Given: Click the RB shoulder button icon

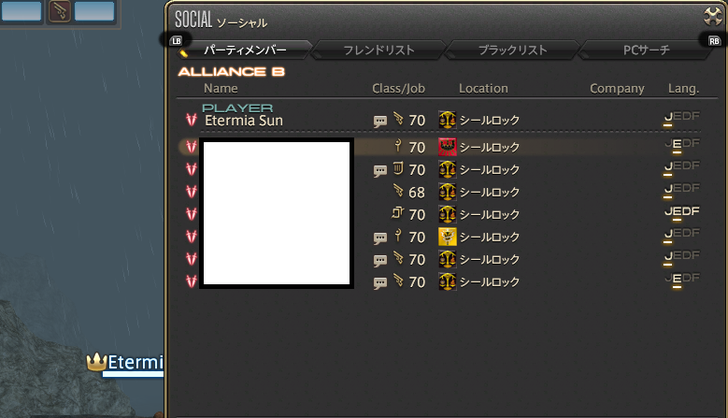Looking at the screenshot, I should (714, 41).
